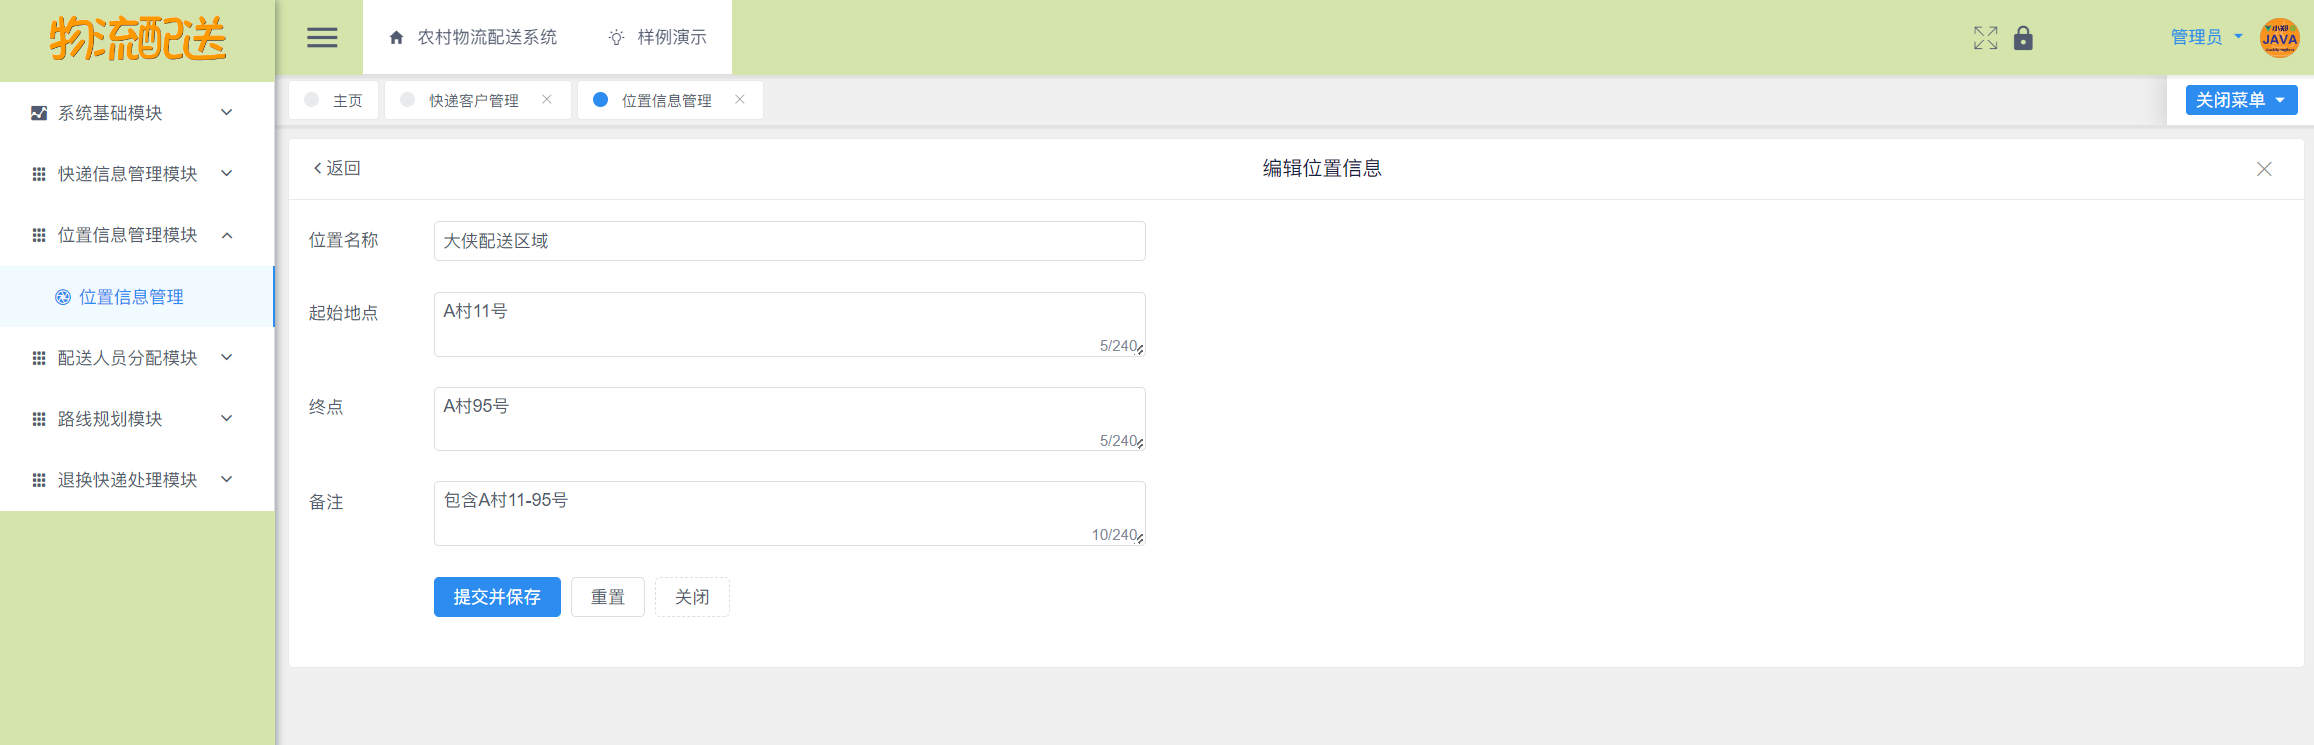Image resolution: width=2314 pixels, height=745 pixels.
Task: Click the 位置名称 field label
Action: 343,240
